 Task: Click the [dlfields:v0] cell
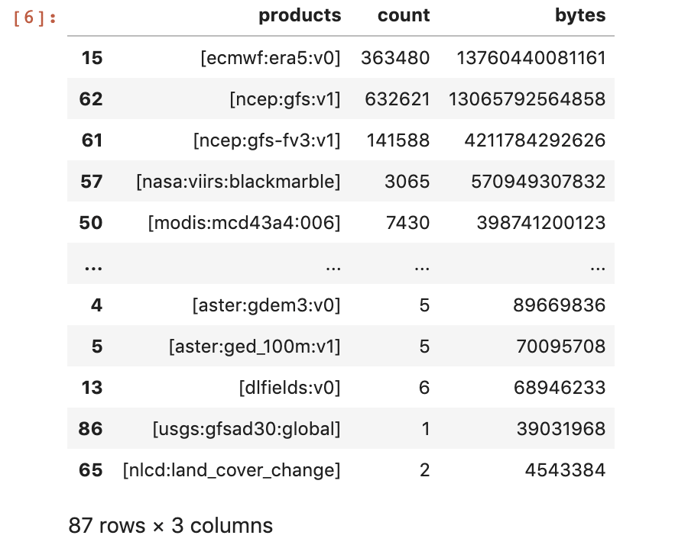coord(290,388)
